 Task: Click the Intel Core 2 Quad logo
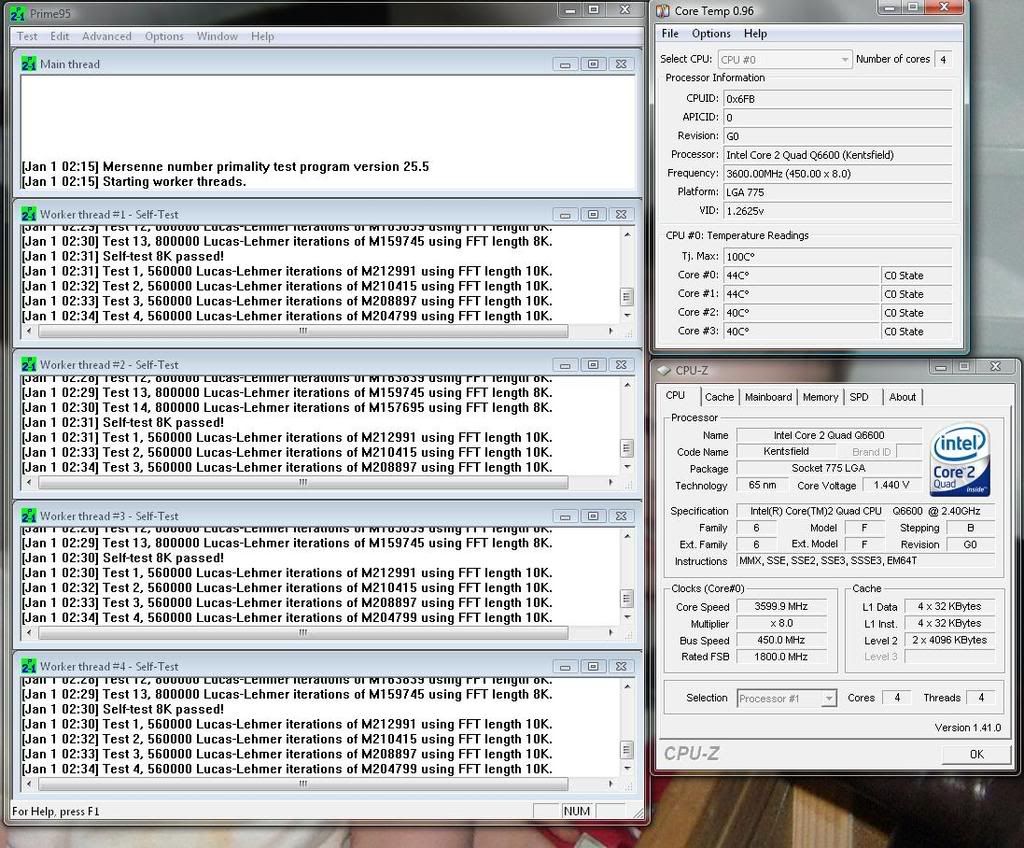pyautogui.click(x=959, y=460)
